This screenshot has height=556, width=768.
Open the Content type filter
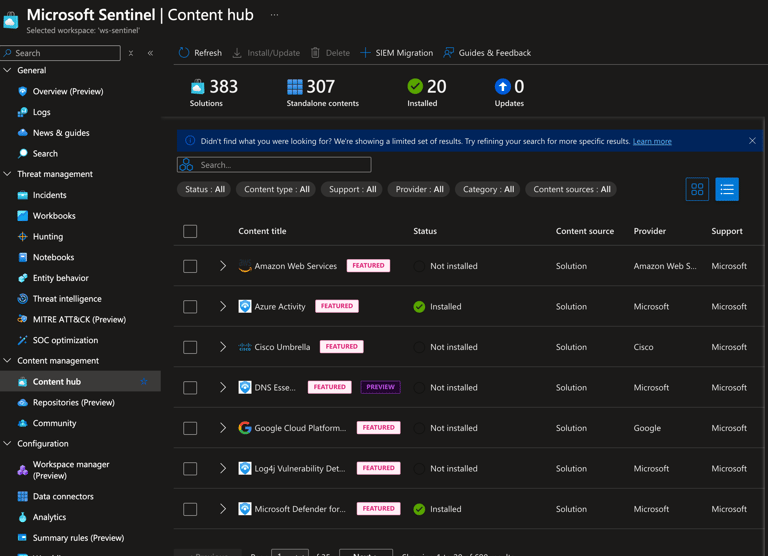tap(276, 189)
